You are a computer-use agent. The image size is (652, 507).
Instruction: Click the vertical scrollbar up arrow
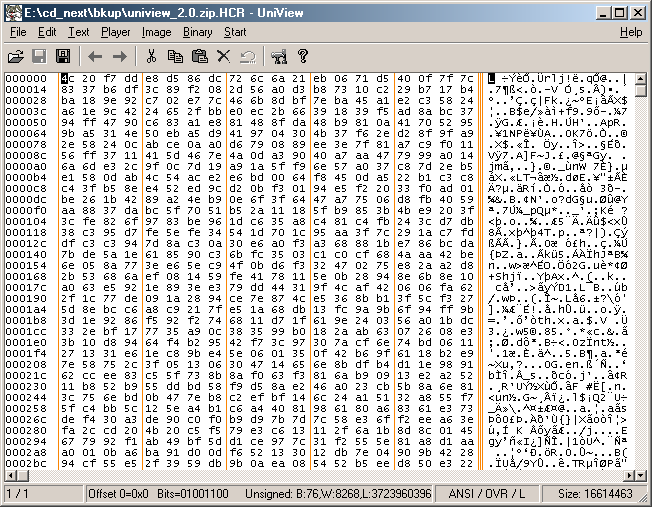pyautogui.click(x=641, y=78)
